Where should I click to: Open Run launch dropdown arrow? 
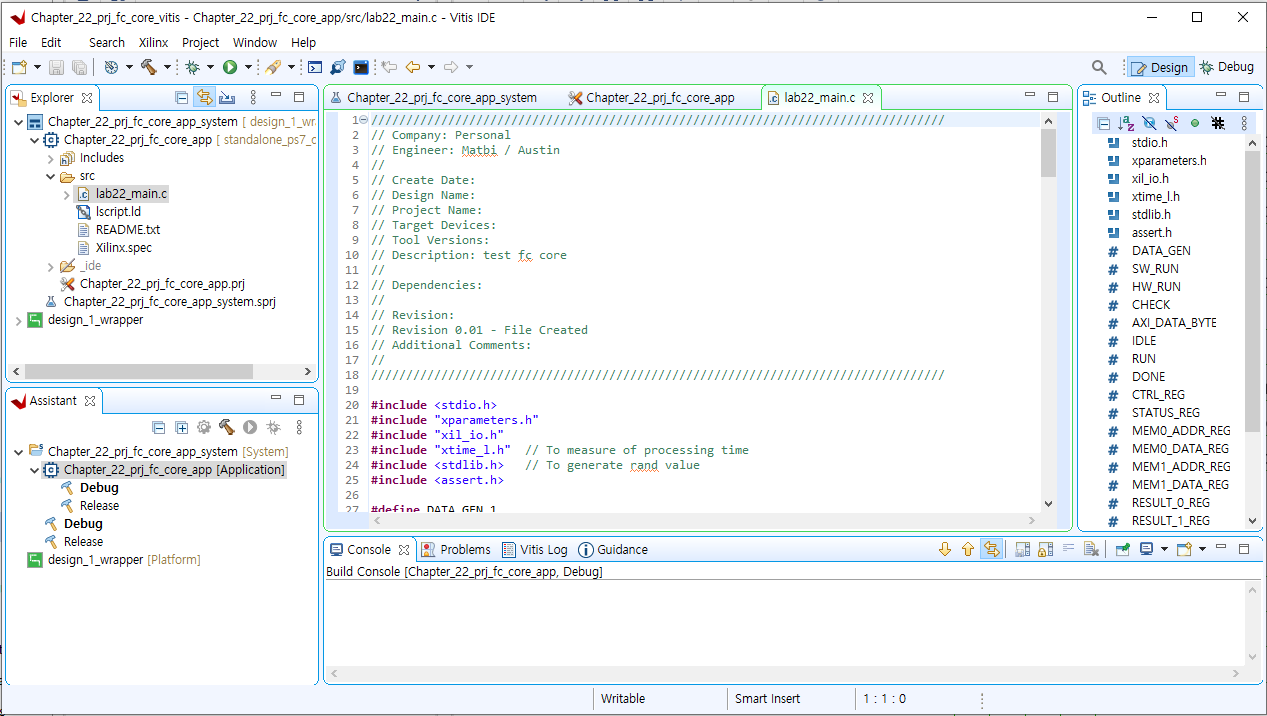coord(248,67)
